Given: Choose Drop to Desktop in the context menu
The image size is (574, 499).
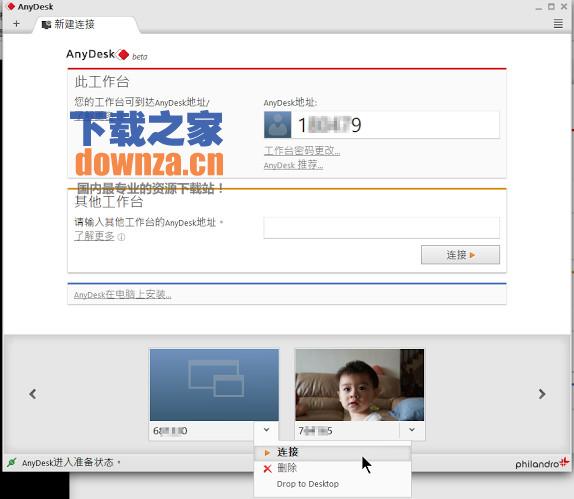Looking at the screenshot, I should tap(332, 484).
